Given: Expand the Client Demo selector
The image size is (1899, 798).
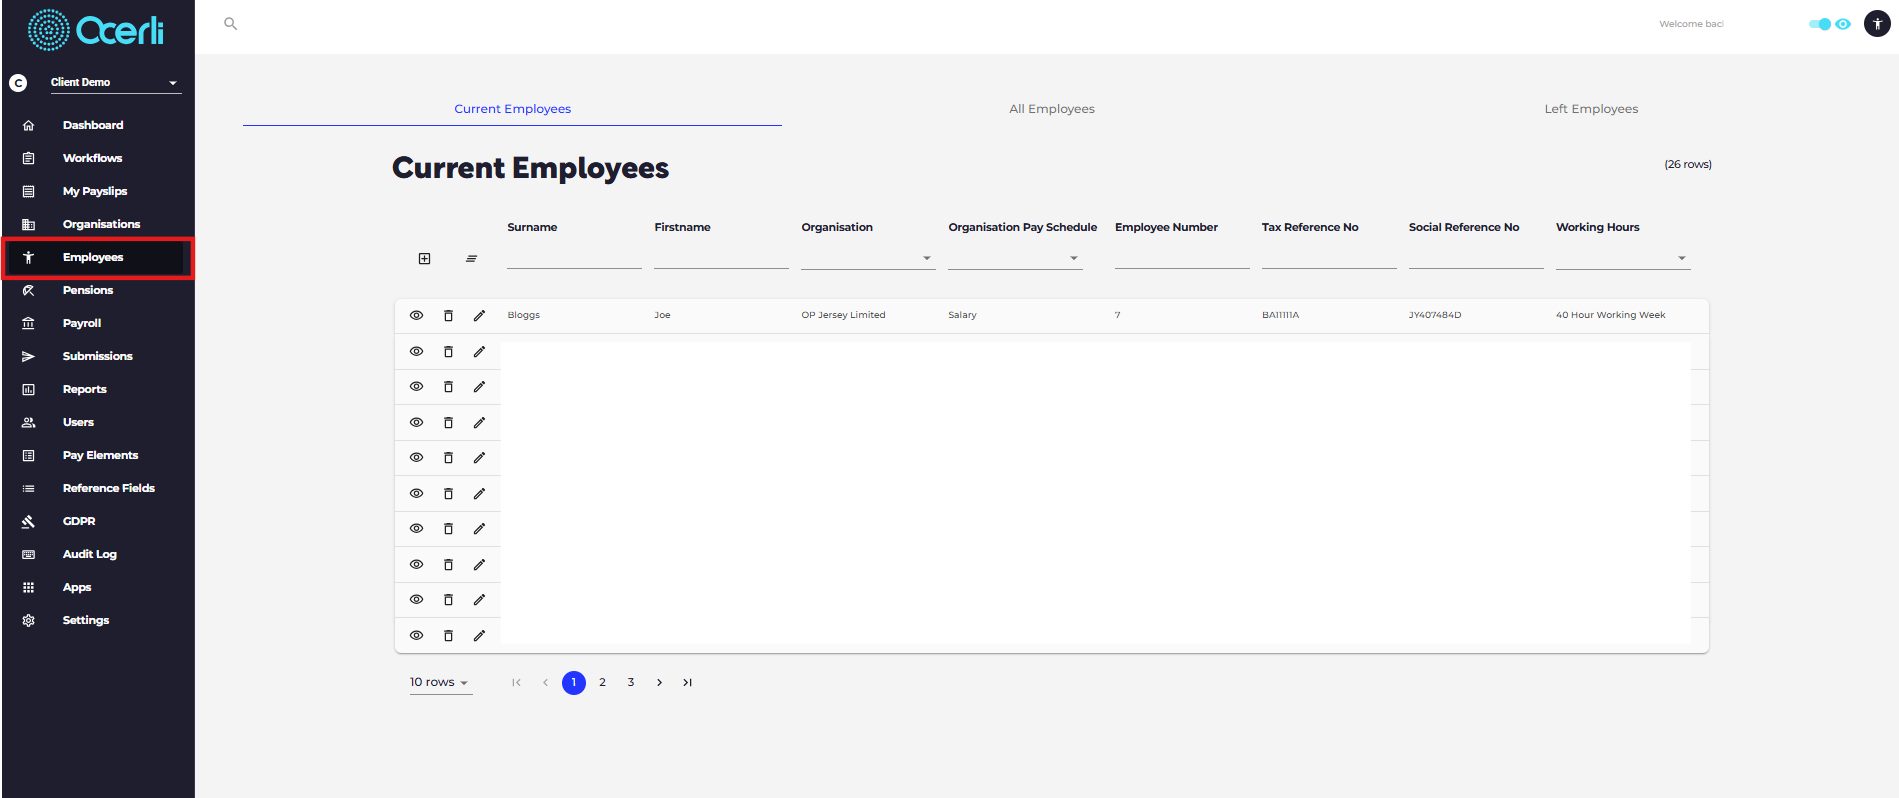Looking at the screenshot, I should (x=115, y=83).
